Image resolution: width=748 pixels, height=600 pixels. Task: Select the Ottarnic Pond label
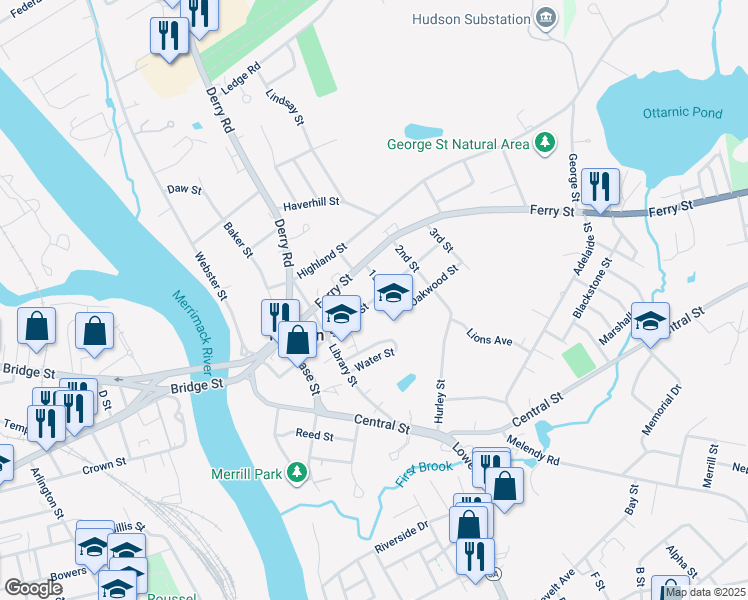(682, 113)
